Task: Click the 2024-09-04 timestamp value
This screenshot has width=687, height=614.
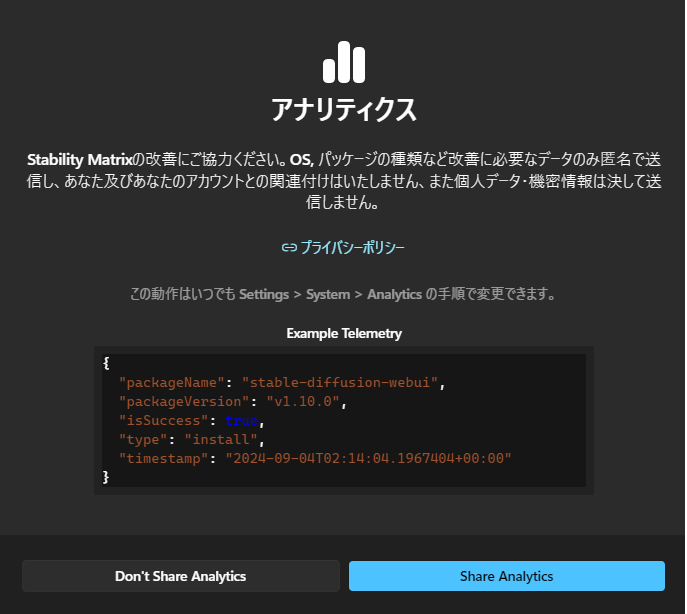Action: 367,458
